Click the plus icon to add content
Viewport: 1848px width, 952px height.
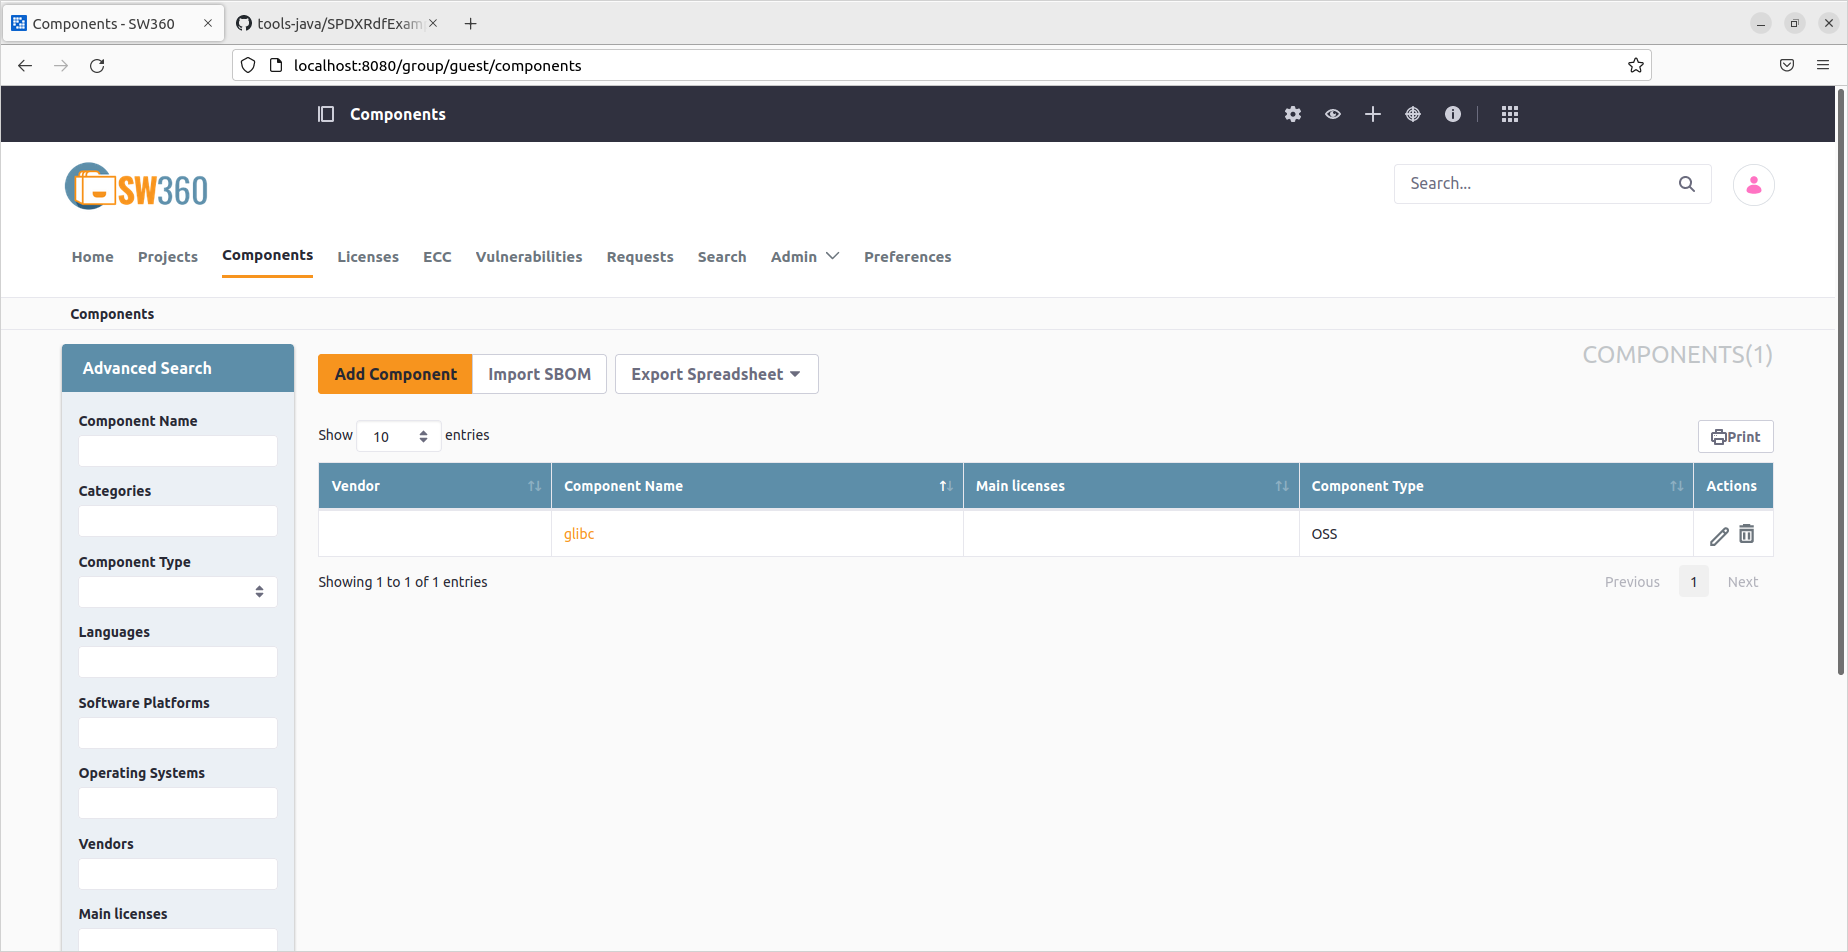(1372, 114)
